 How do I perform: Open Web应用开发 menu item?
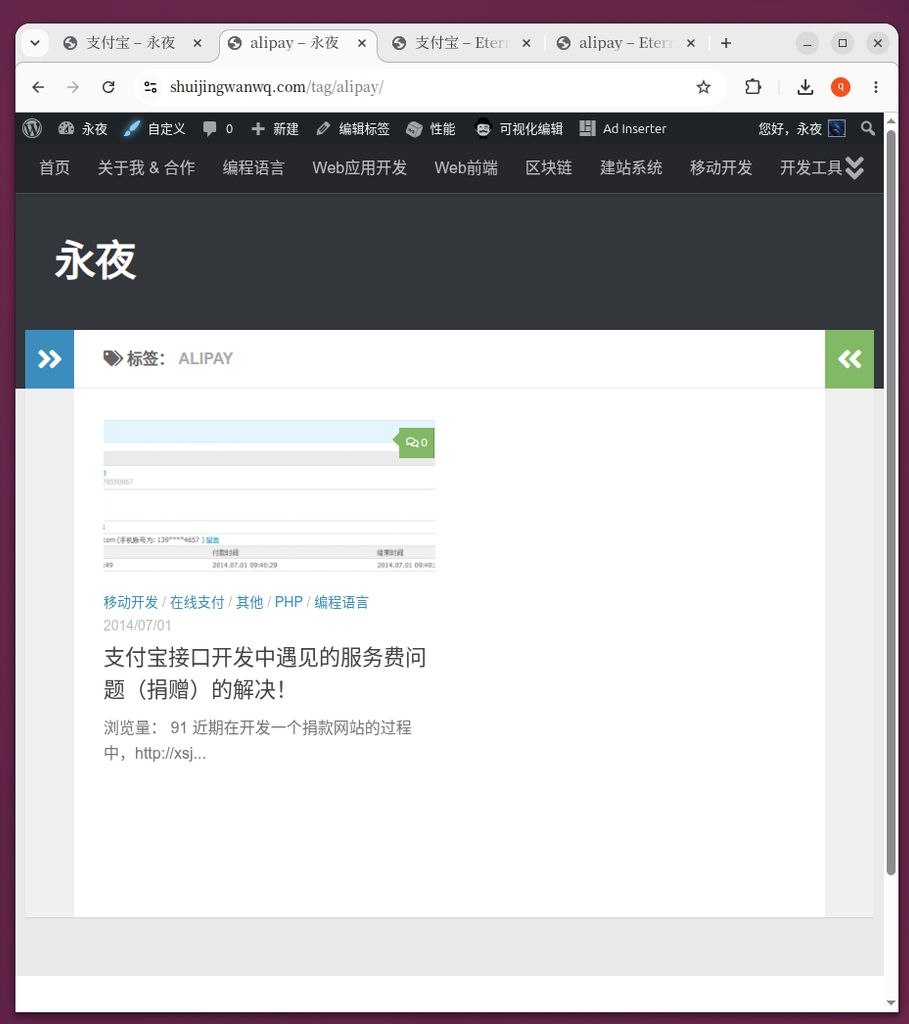pos(360,168)
